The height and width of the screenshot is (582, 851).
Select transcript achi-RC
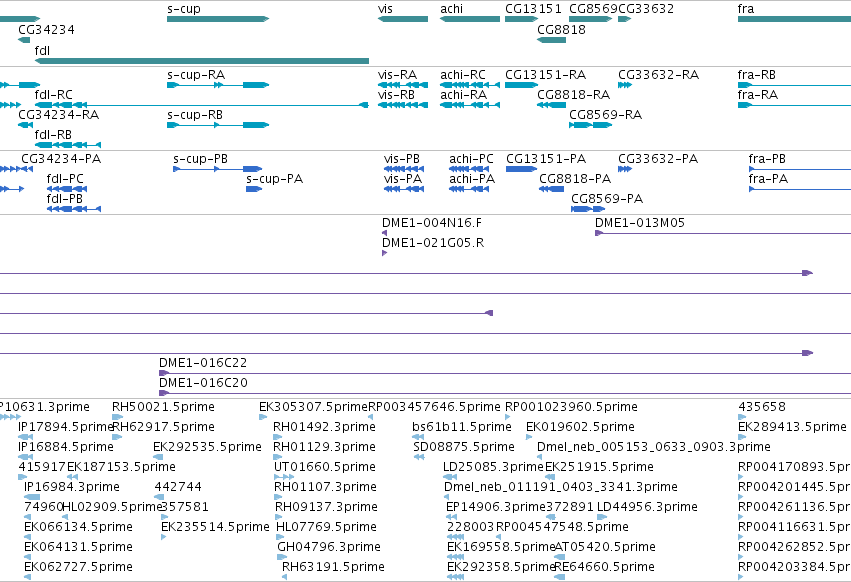click(x=469, y=85)
